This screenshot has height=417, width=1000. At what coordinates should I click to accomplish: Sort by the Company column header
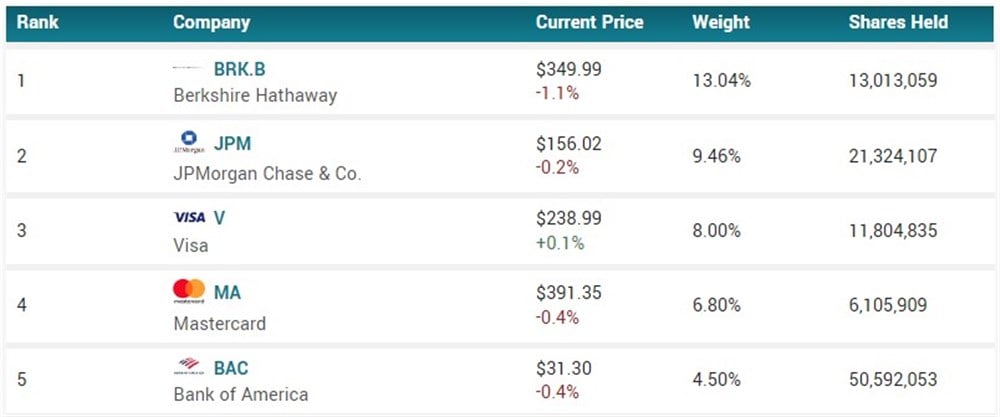coord(211,22)
